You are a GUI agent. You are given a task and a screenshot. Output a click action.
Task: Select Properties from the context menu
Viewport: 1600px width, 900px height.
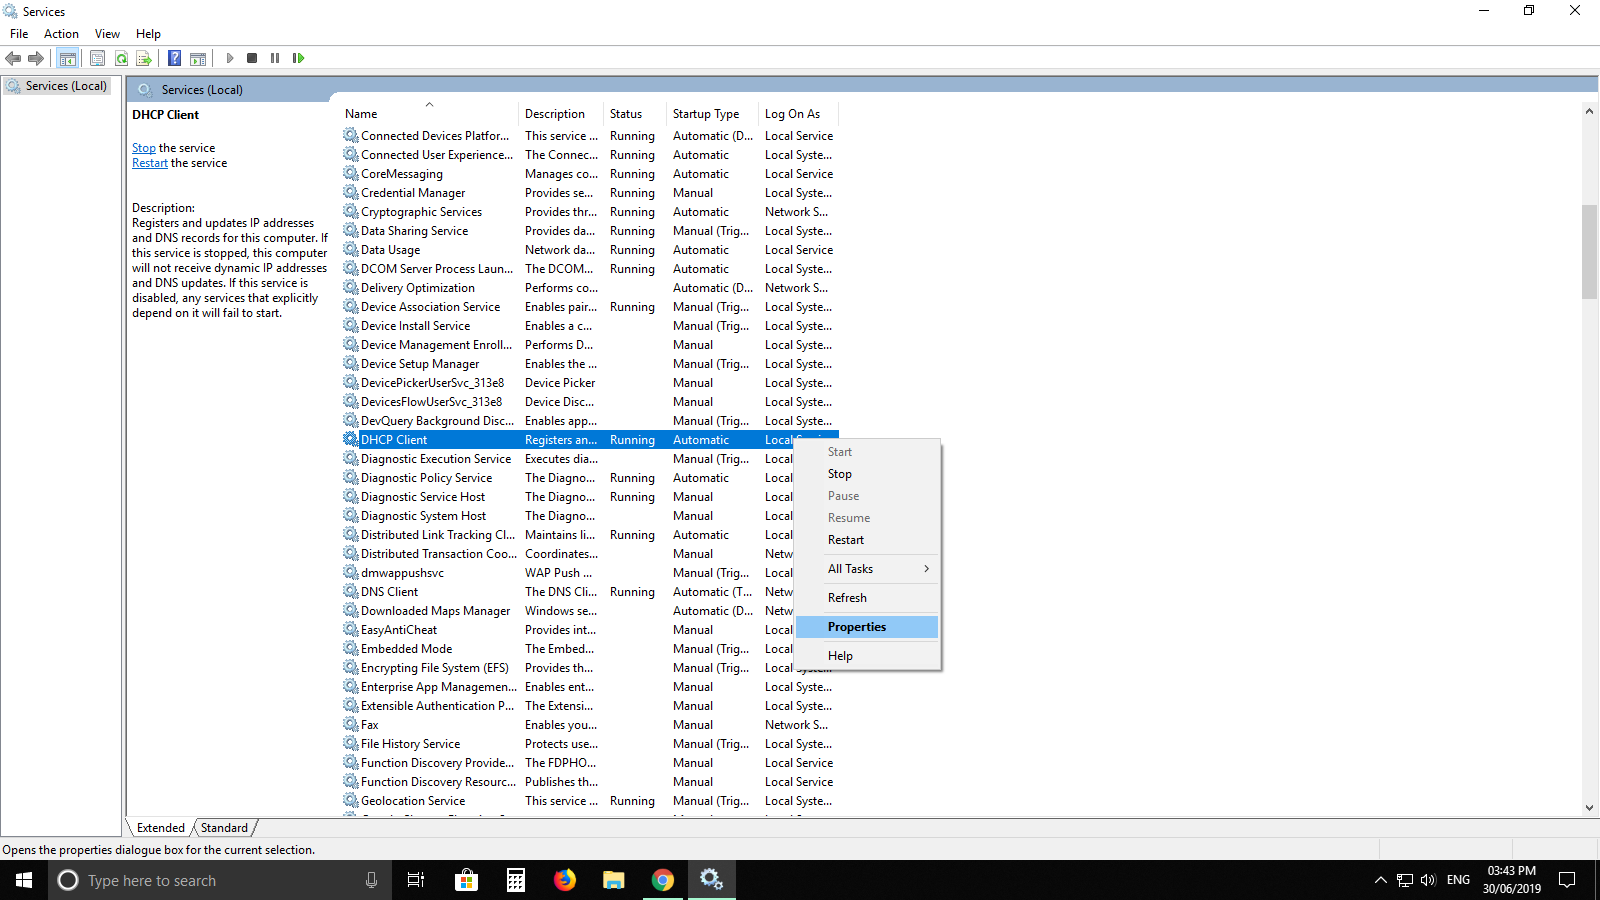(x=856, y=626)
